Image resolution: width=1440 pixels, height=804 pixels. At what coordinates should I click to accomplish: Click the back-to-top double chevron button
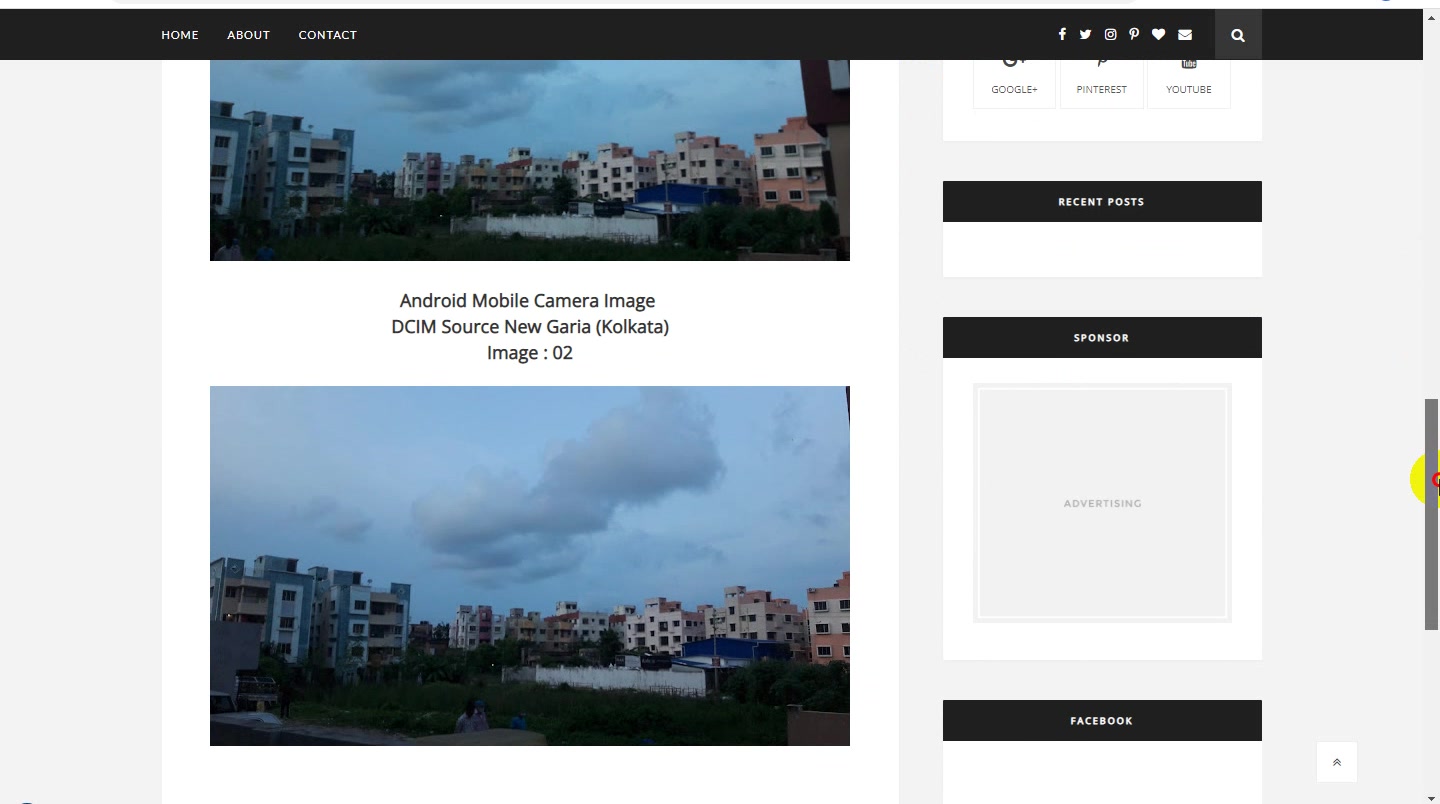pos(1337,762)
